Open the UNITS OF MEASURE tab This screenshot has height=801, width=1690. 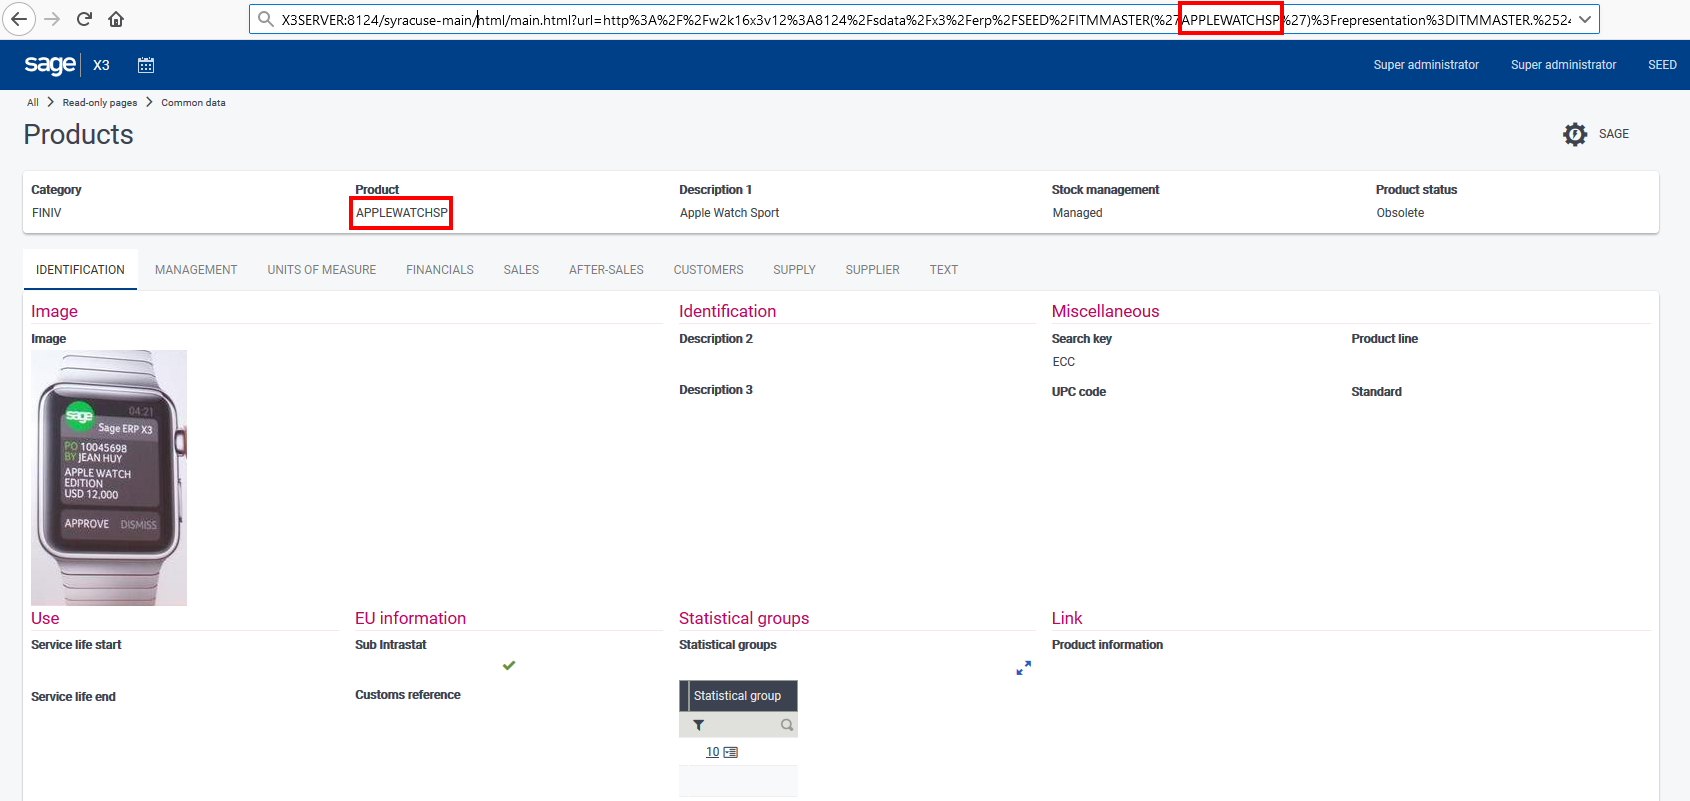[321, 270]
